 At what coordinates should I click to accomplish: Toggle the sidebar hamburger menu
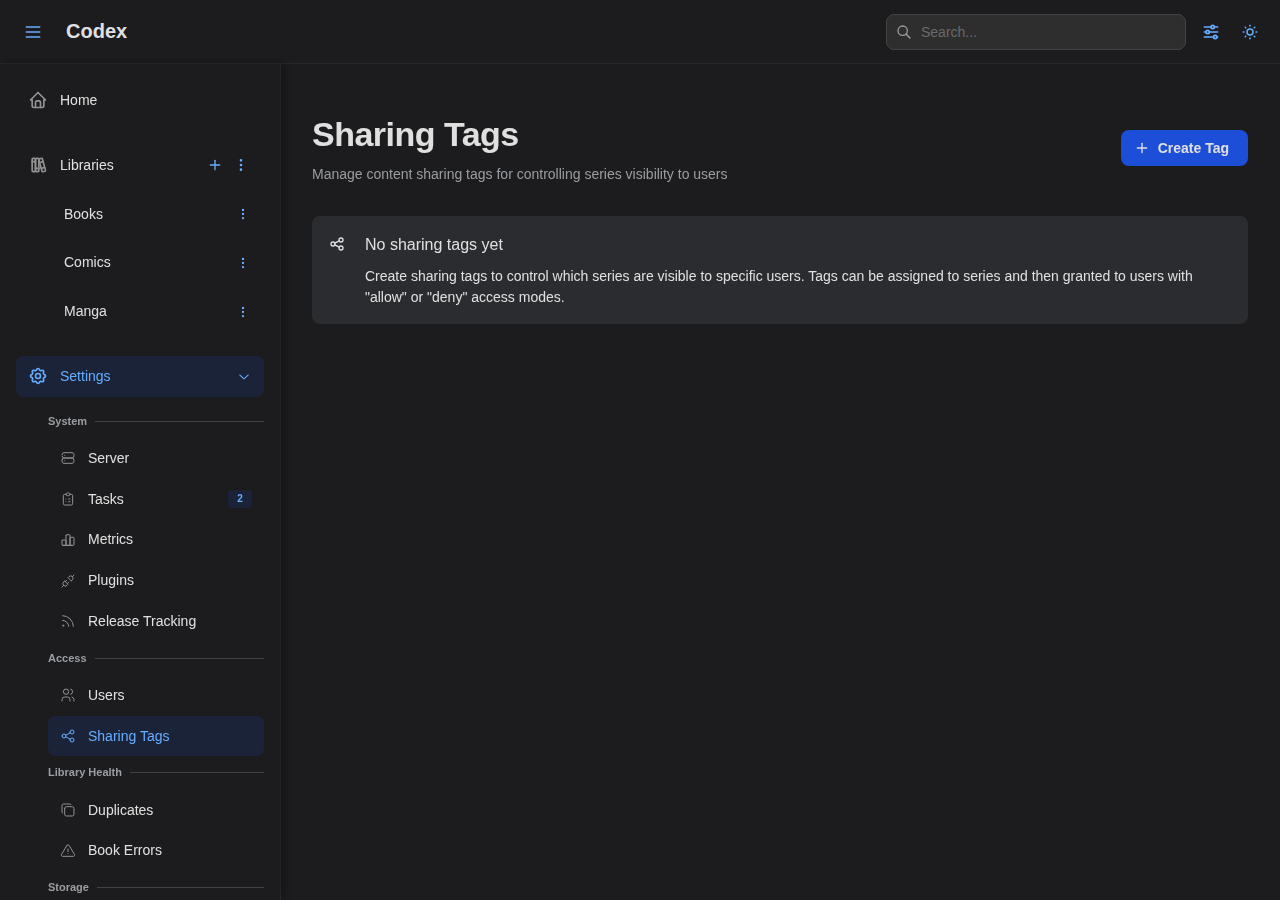[x=33, y=32]
